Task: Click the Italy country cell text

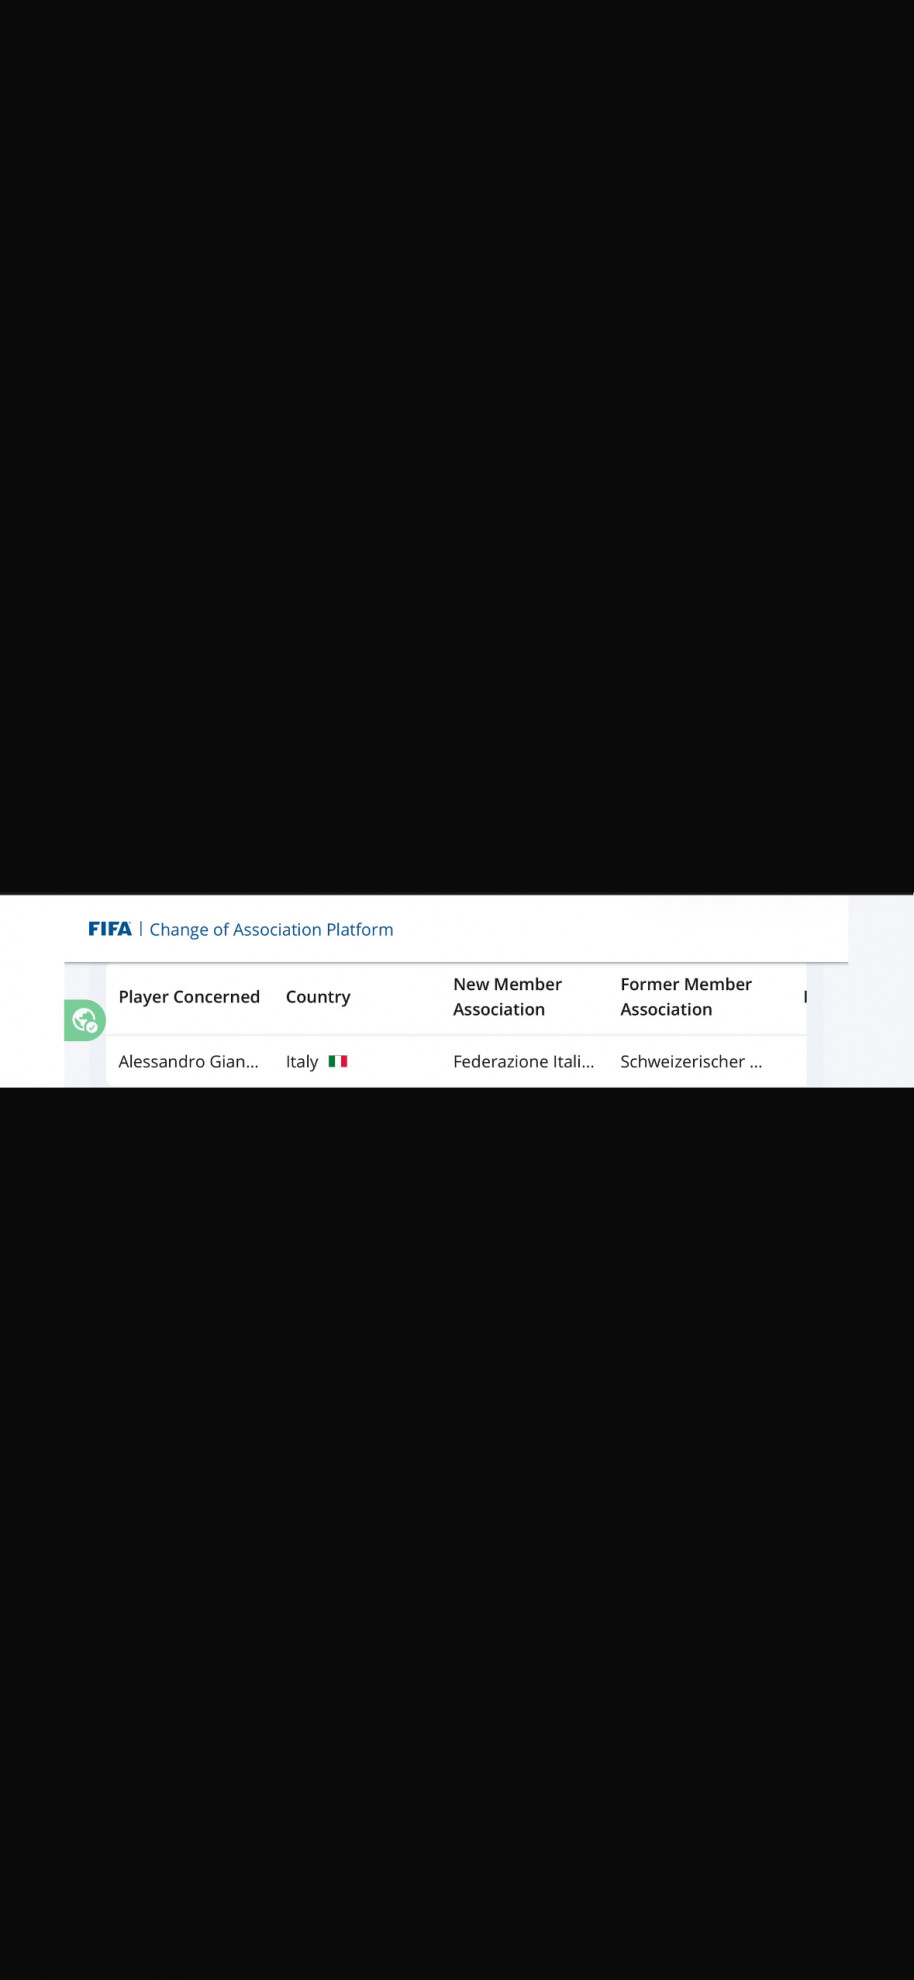Action: [x=301, y=1061]
